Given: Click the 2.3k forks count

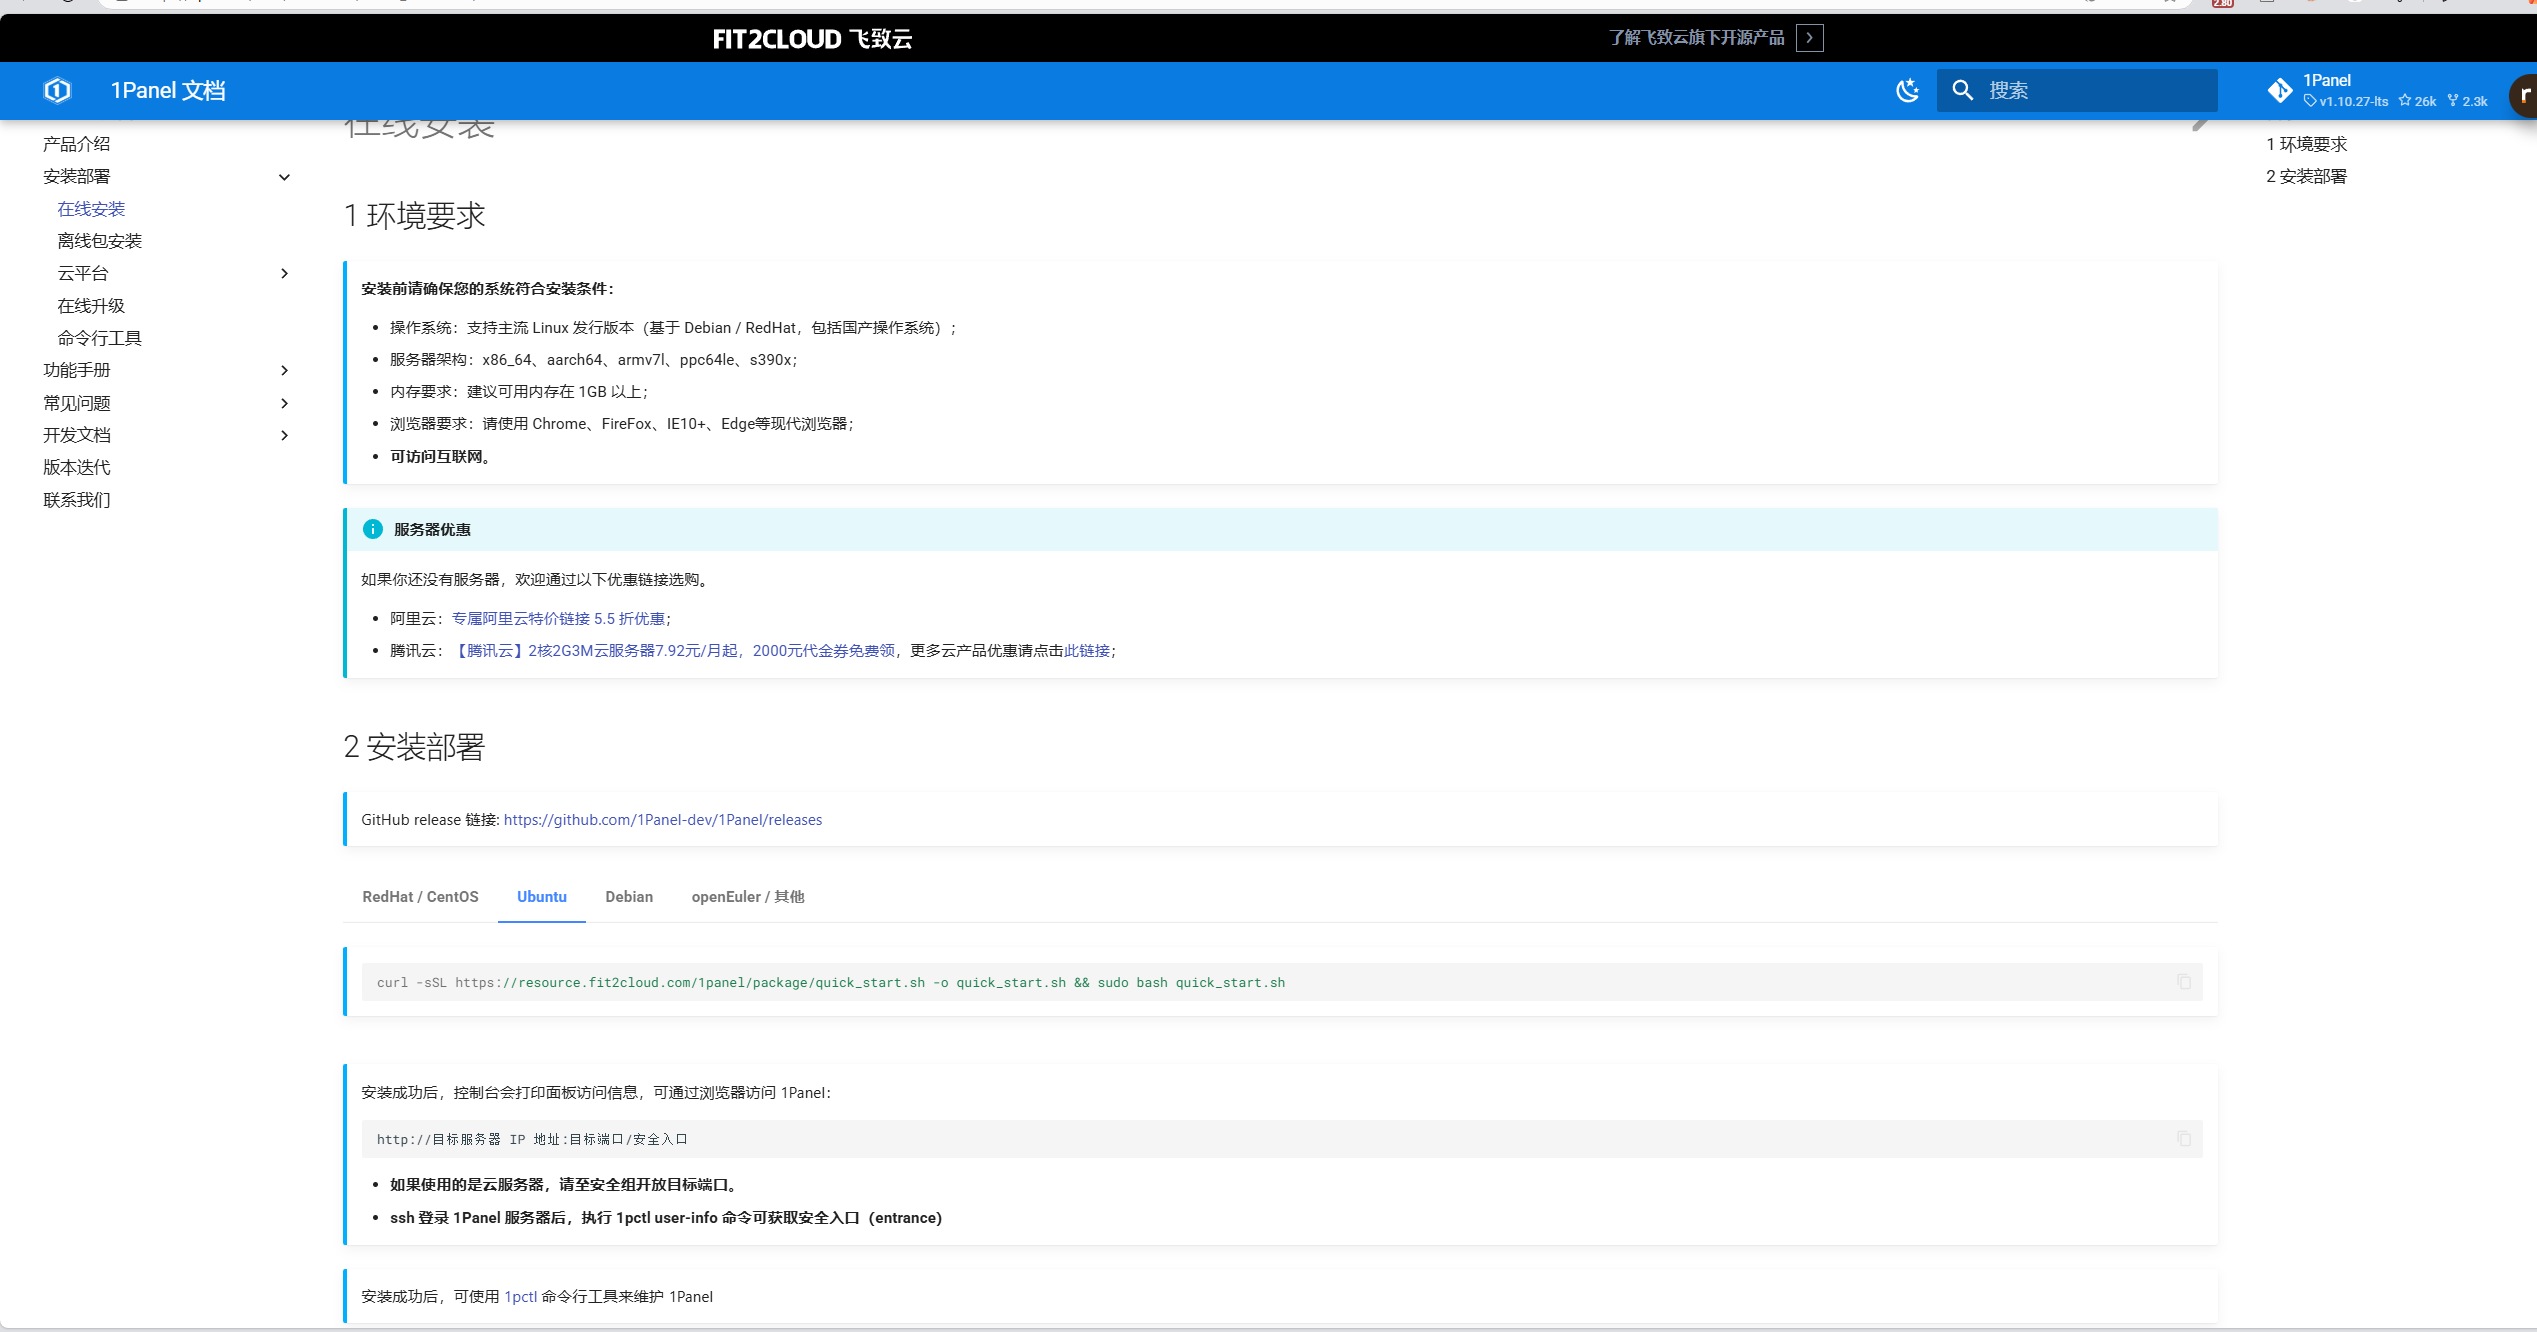Looking at the screenshot, I should tap(2468, 101).
